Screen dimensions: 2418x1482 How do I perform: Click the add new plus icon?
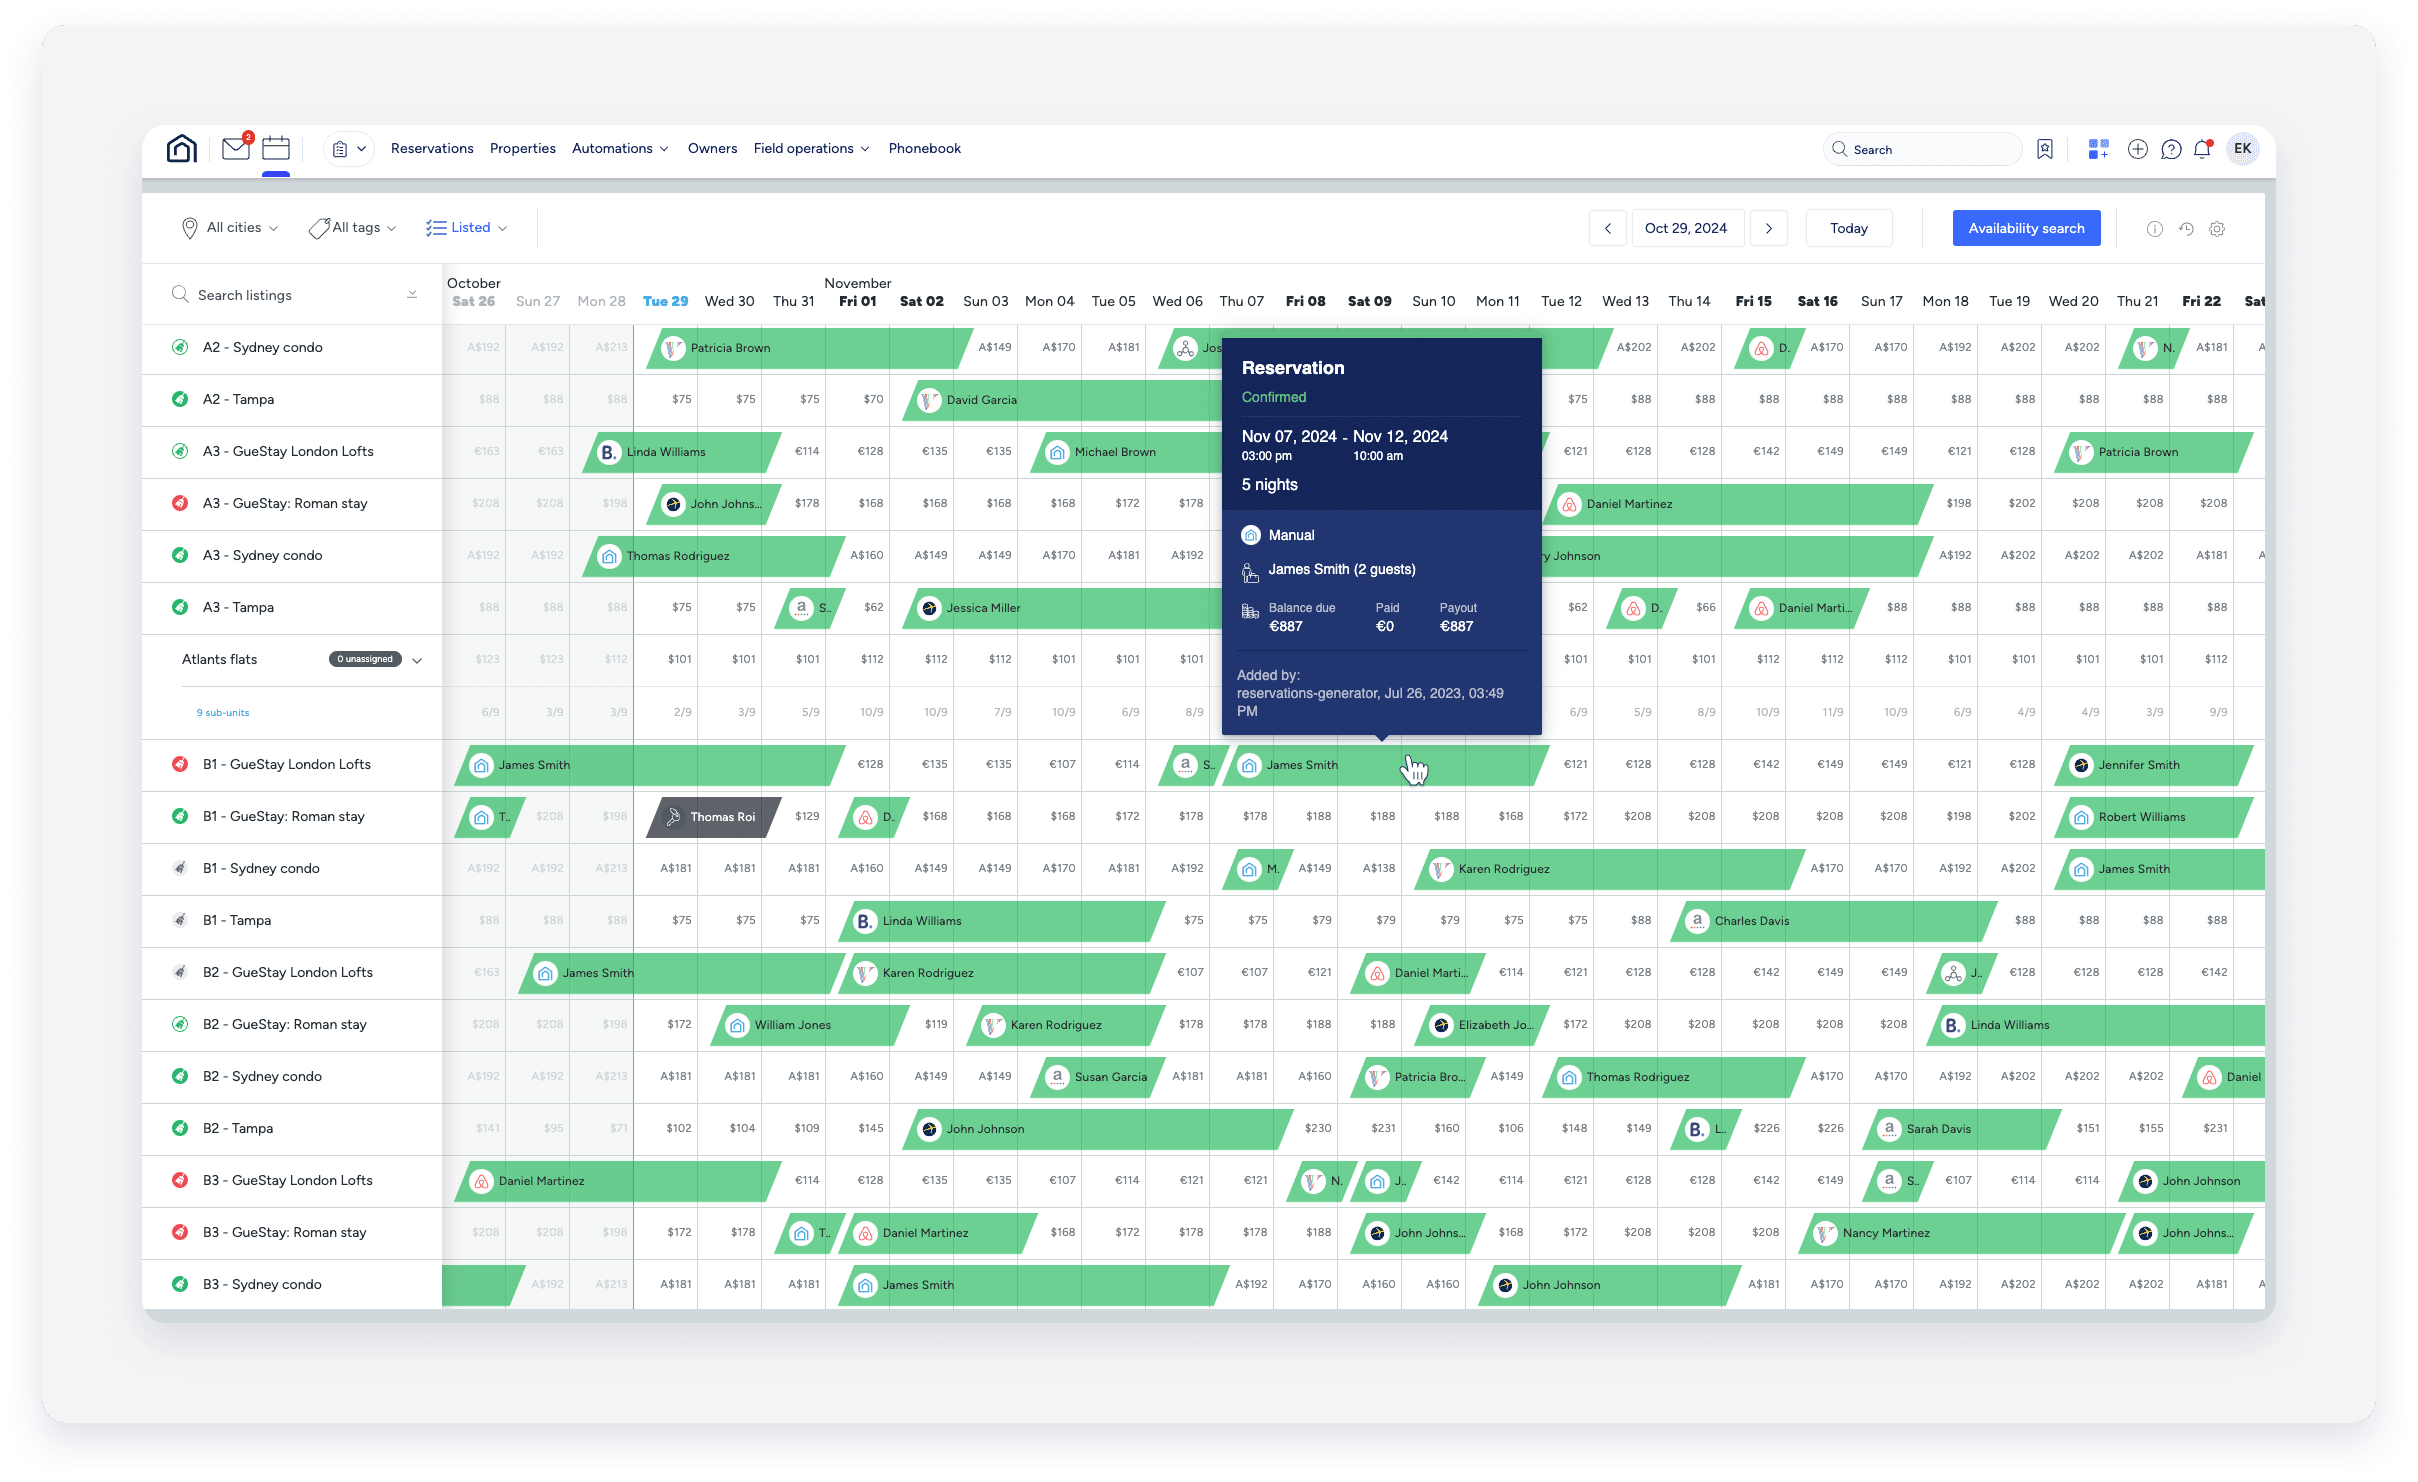(x=2138, y=149)
